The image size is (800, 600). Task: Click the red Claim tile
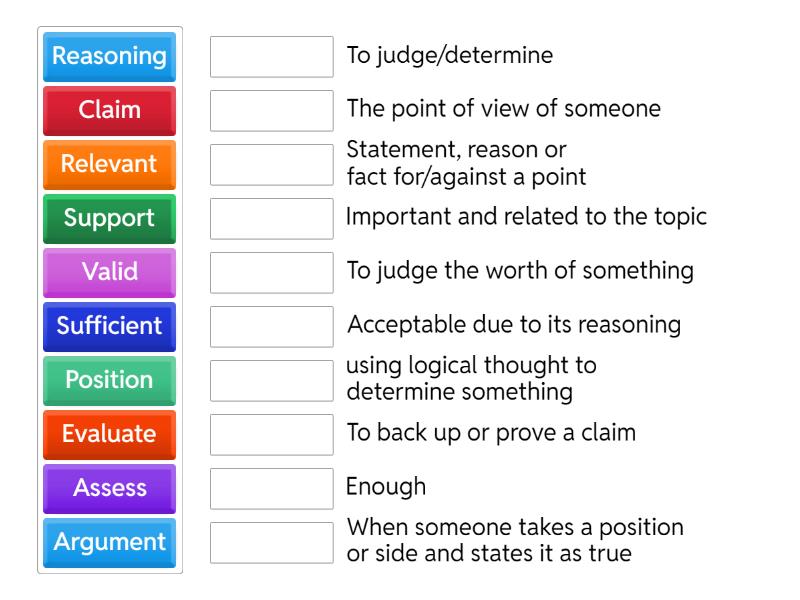pos(108,111)
